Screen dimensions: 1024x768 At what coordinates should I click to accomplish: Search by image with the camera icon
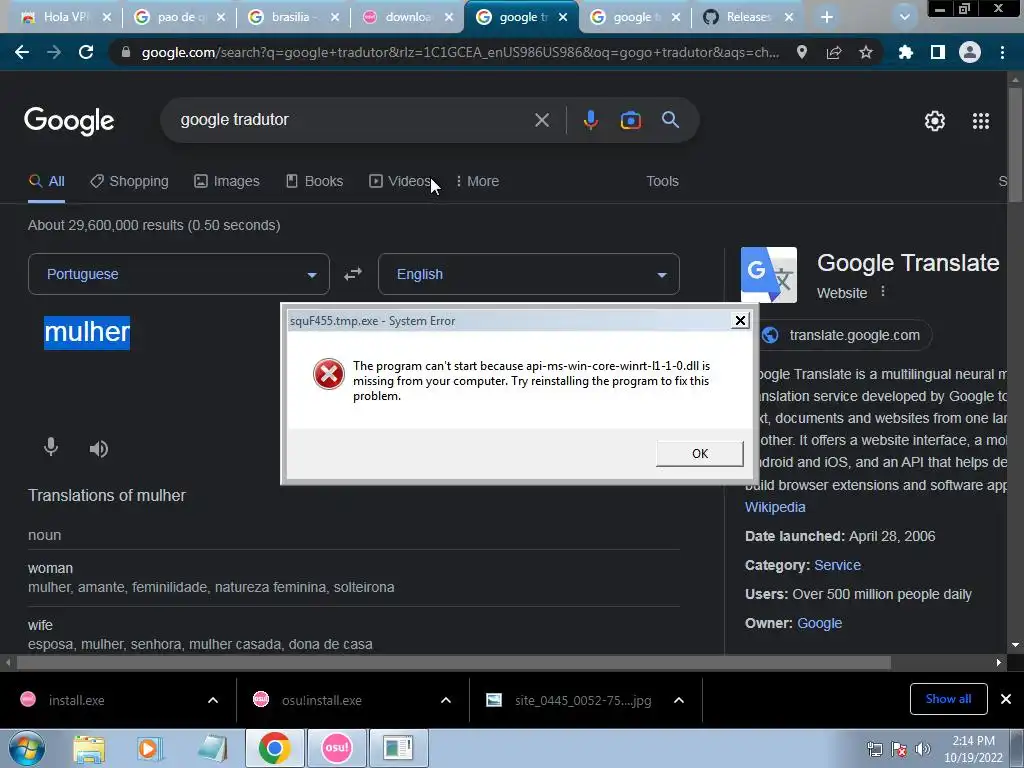pos(630,120)
